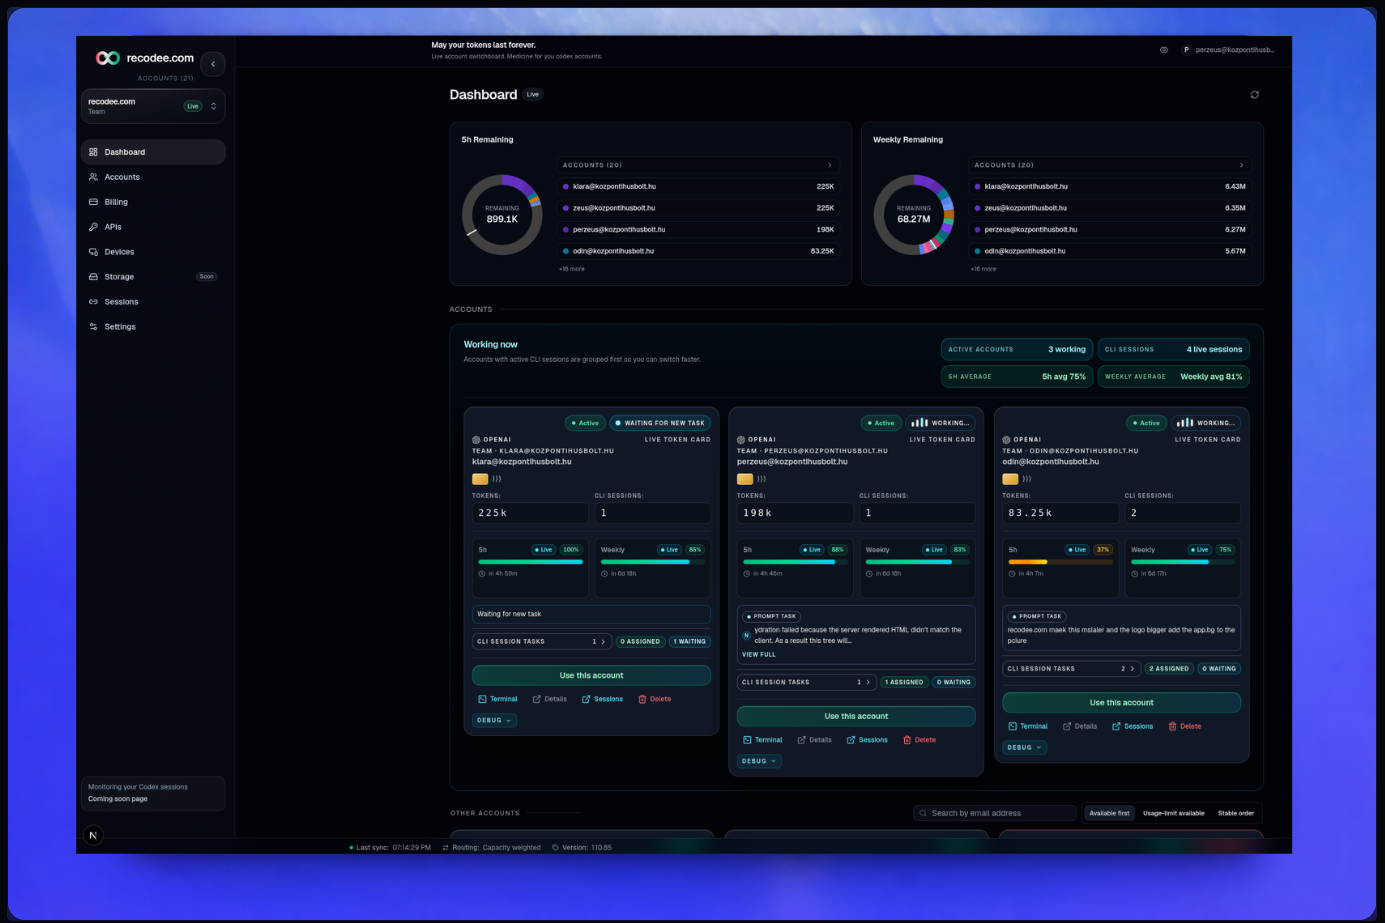Toggle the eye visibility icon in top bar

1164,50
